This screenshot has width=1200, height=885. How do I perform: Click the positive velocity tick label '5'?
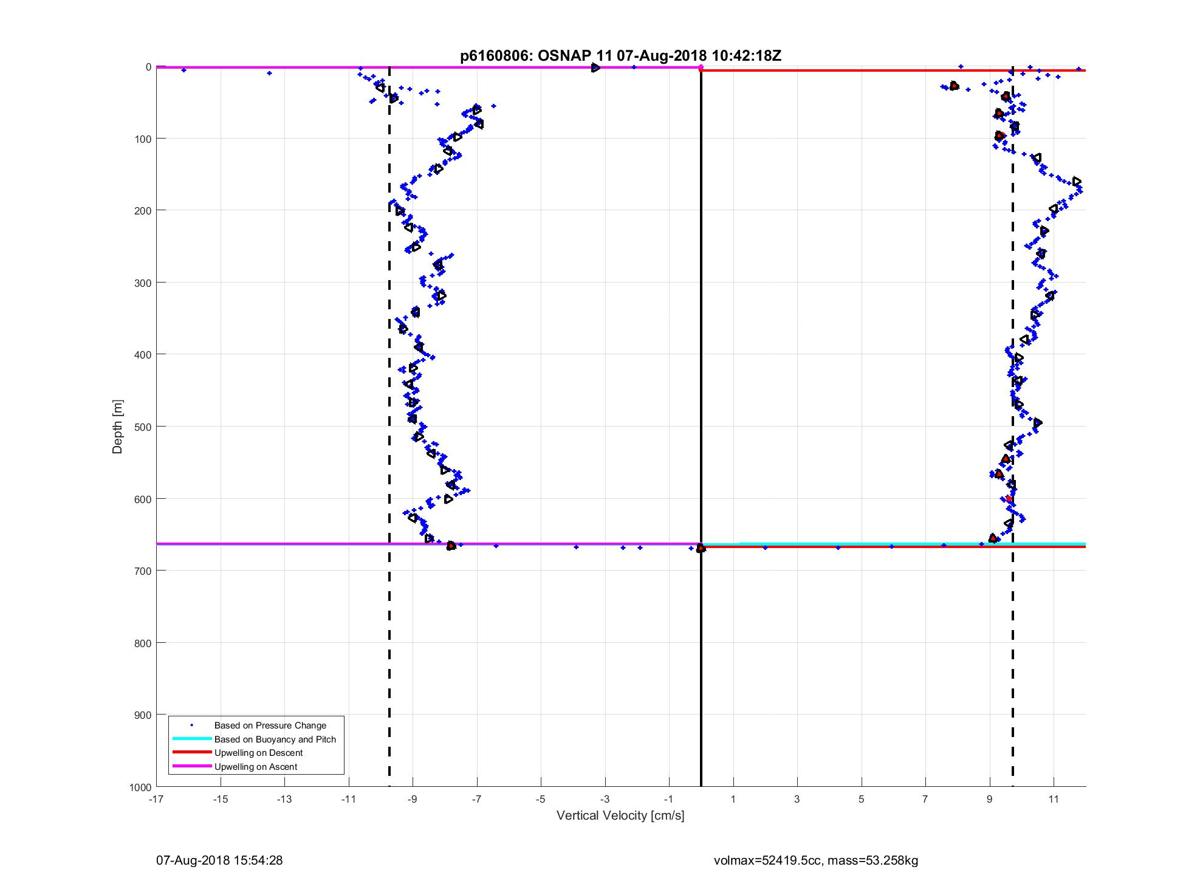pyautogui.click(x=861, y=799)
